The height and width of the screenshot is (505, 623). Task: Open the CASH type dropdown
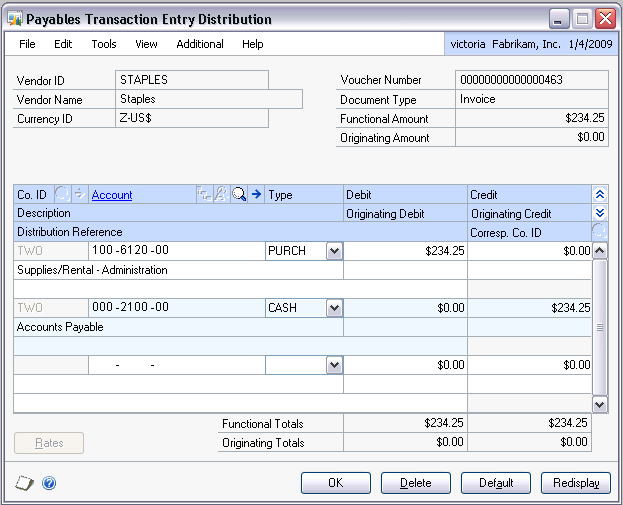coord(334,309)
